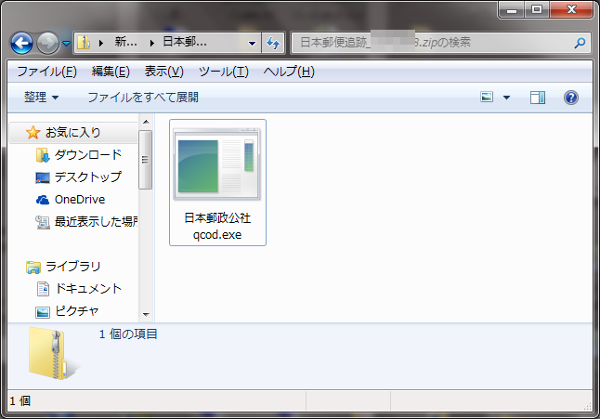Open the ヘルプ(H) menu
Image resolution: width=600 pixels, height=419 pixels.
coord(289,72)
